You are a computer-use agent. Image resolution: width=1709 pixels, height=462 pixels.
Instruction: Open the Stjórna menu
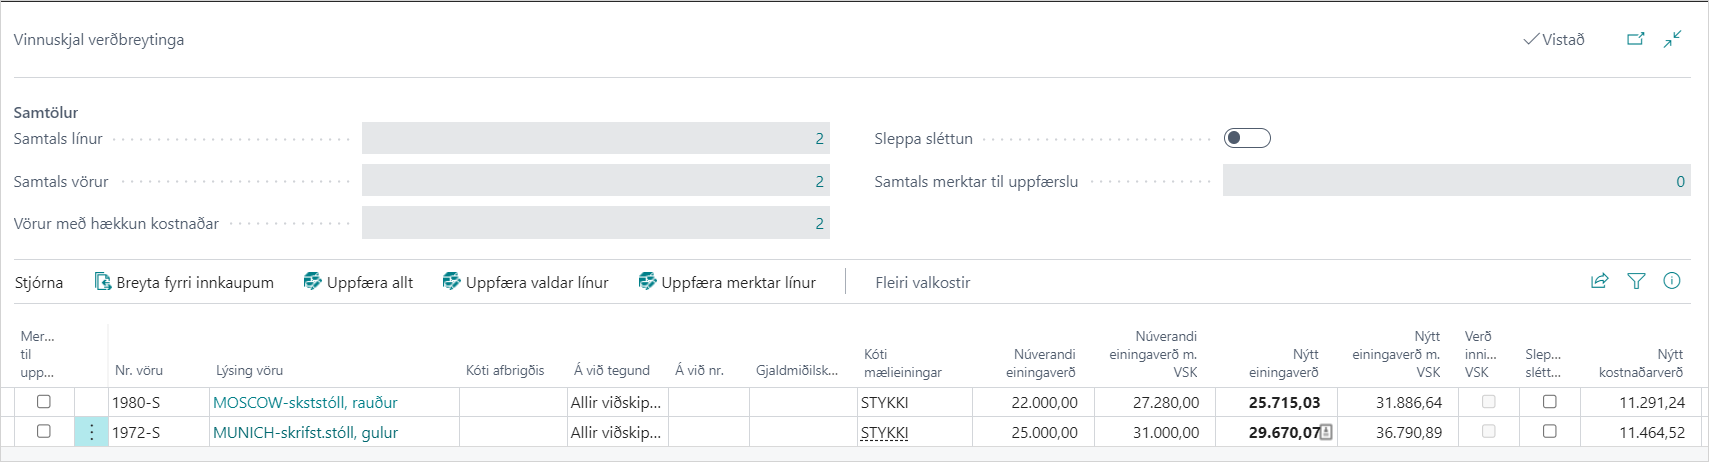pyautogui.click(x=39, y=282)
